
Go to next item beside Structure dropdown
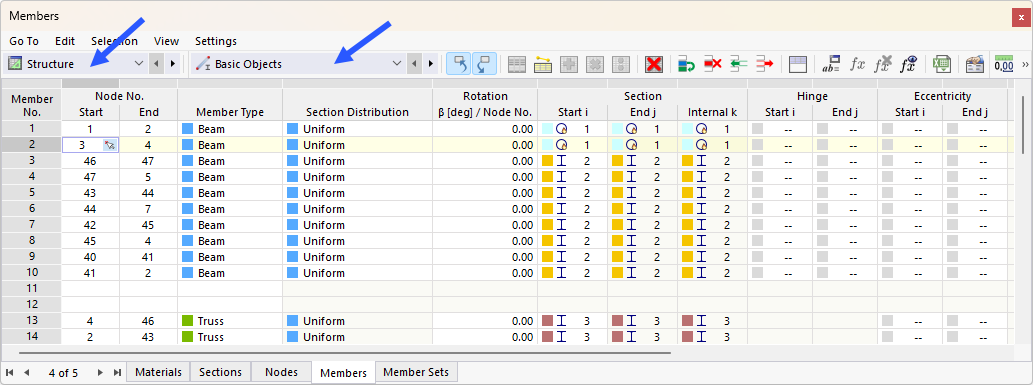pyautogui.click(x=173, y=64)
